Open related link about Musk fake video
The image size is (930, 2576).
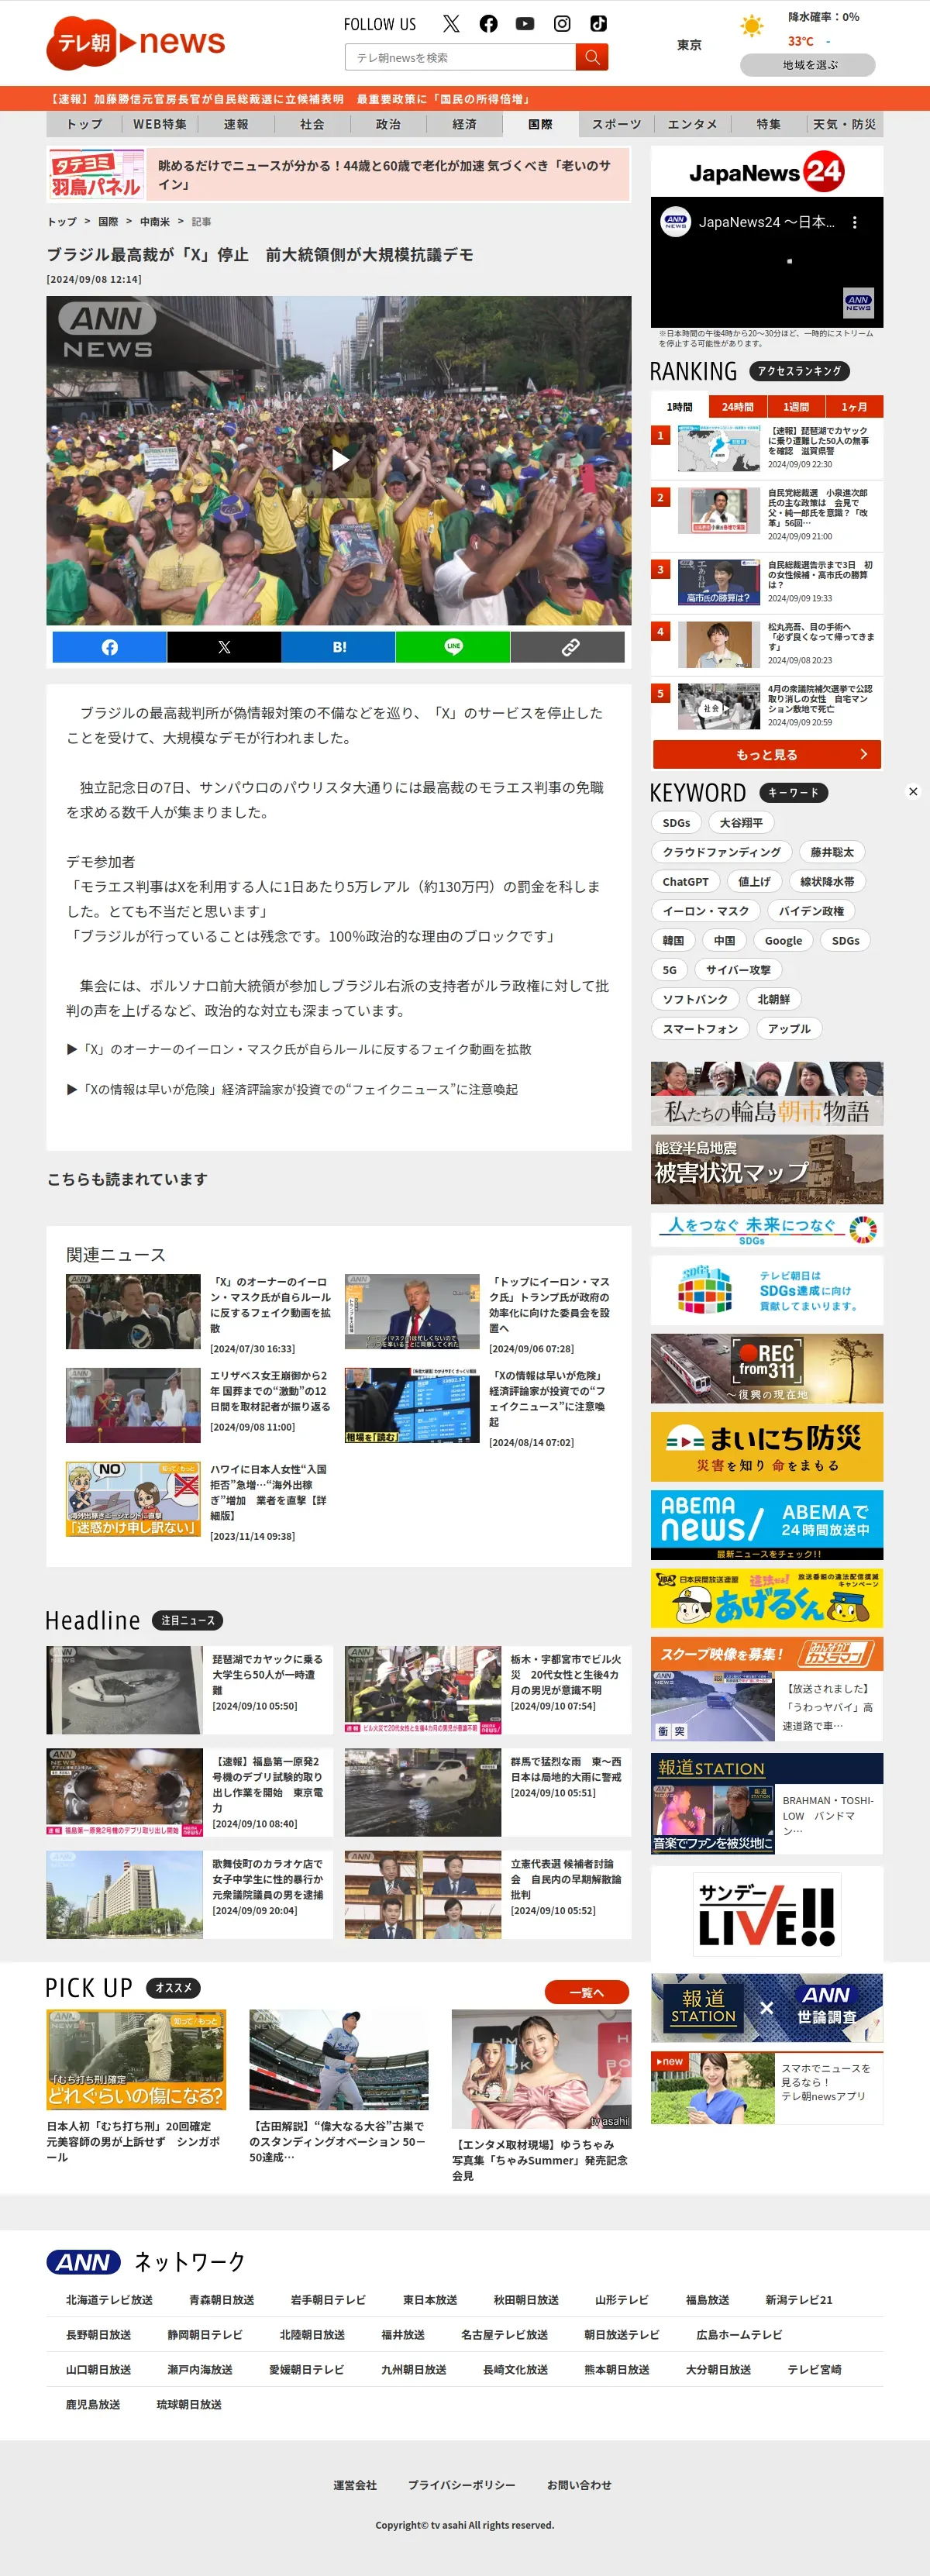300,1049
